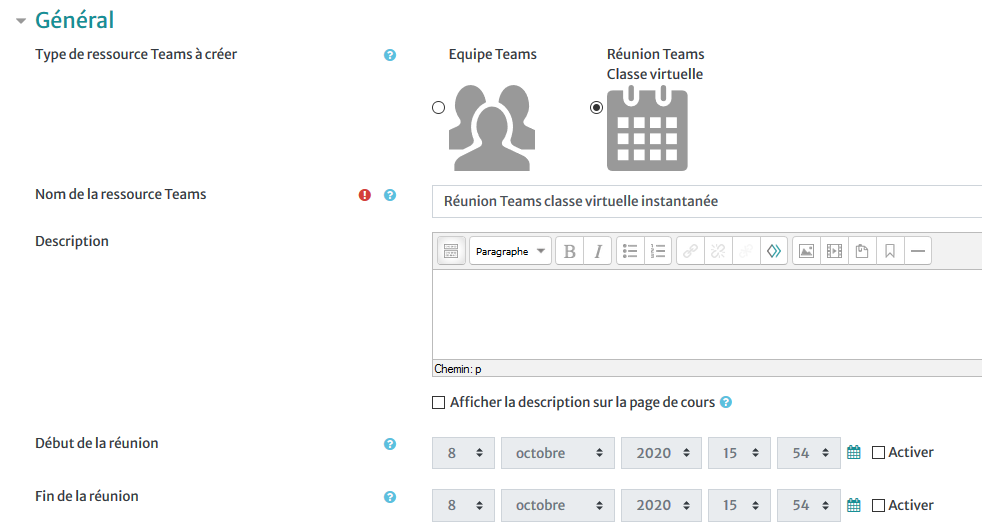Insert an unordered bullet list
Screen dimensions: 982x528
[630, 251]
